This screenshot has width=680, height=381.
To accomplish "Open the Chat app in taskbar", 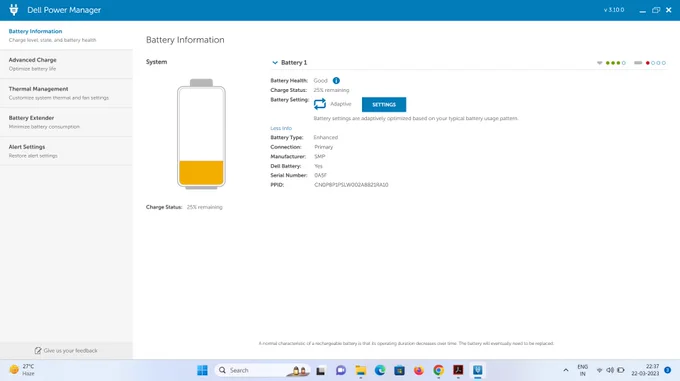I will 341,370.
